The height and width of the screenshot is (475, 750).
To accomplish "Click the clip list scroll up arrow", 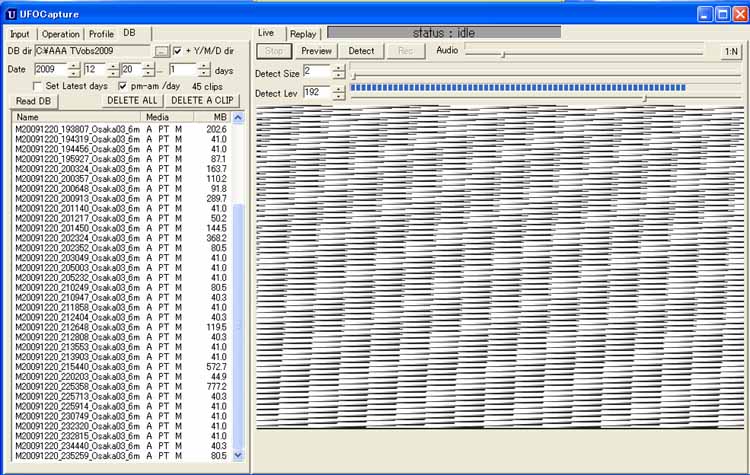I will click(238, 118).
